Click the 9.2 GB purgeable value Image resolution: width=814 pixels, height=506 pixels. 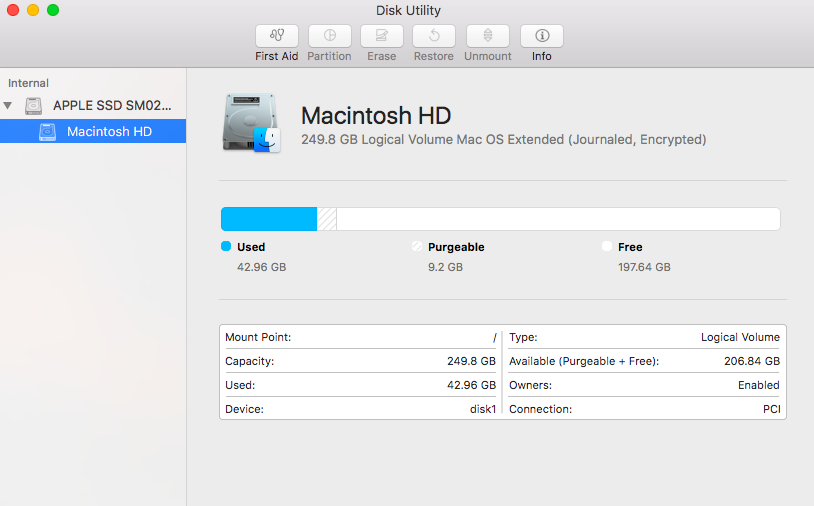(445, 267)
